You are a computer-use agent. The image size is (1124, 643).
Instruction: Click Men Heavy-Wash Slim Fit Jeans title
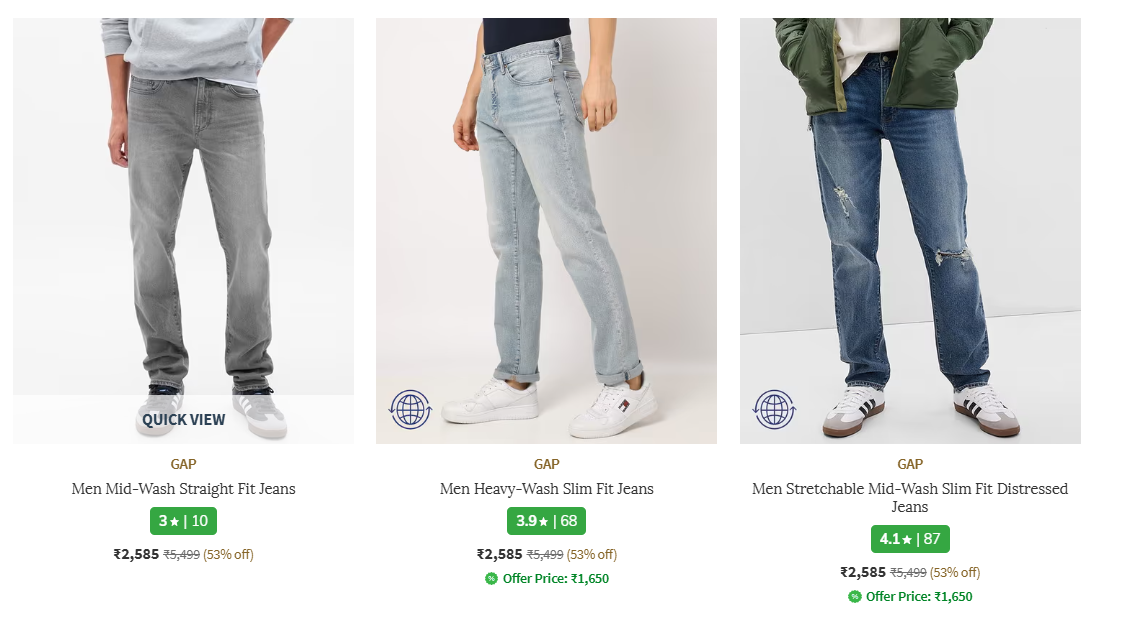coord(546,489)
